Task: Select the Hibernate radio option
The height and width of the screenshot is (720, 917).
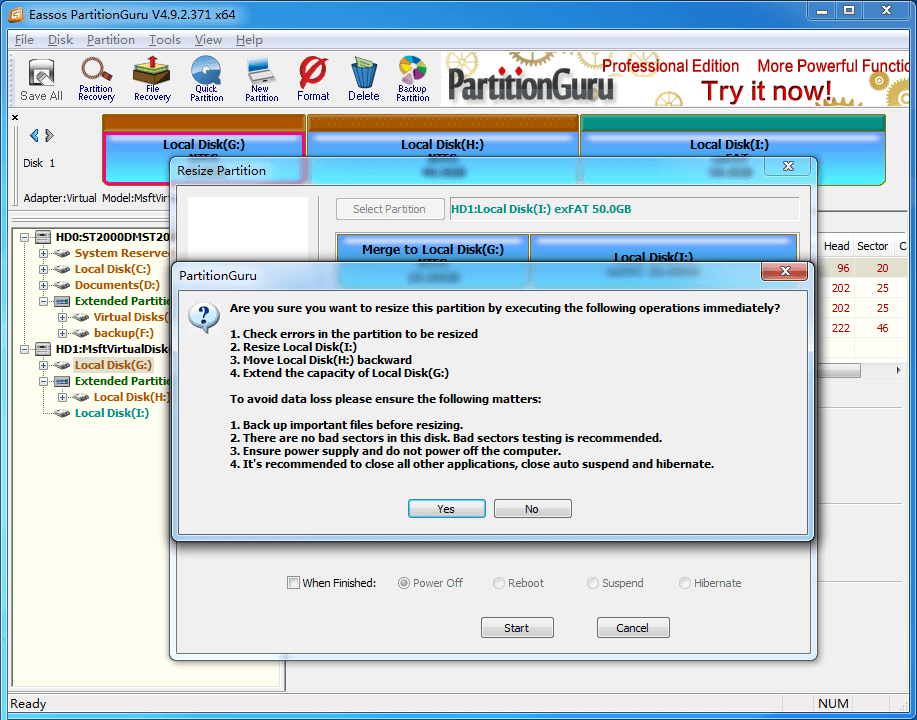Action: pyautogui.click(x=684, y=583)
